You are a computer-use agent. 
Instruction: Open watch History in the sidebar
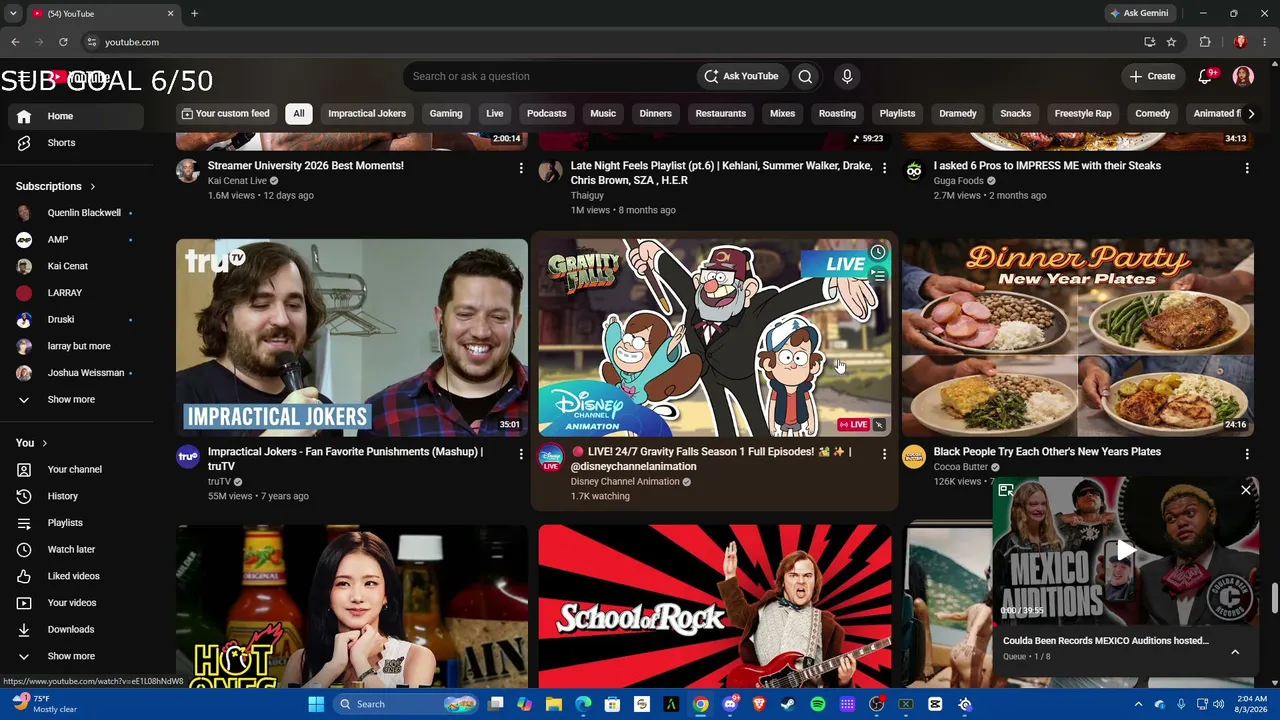[76, 496]
